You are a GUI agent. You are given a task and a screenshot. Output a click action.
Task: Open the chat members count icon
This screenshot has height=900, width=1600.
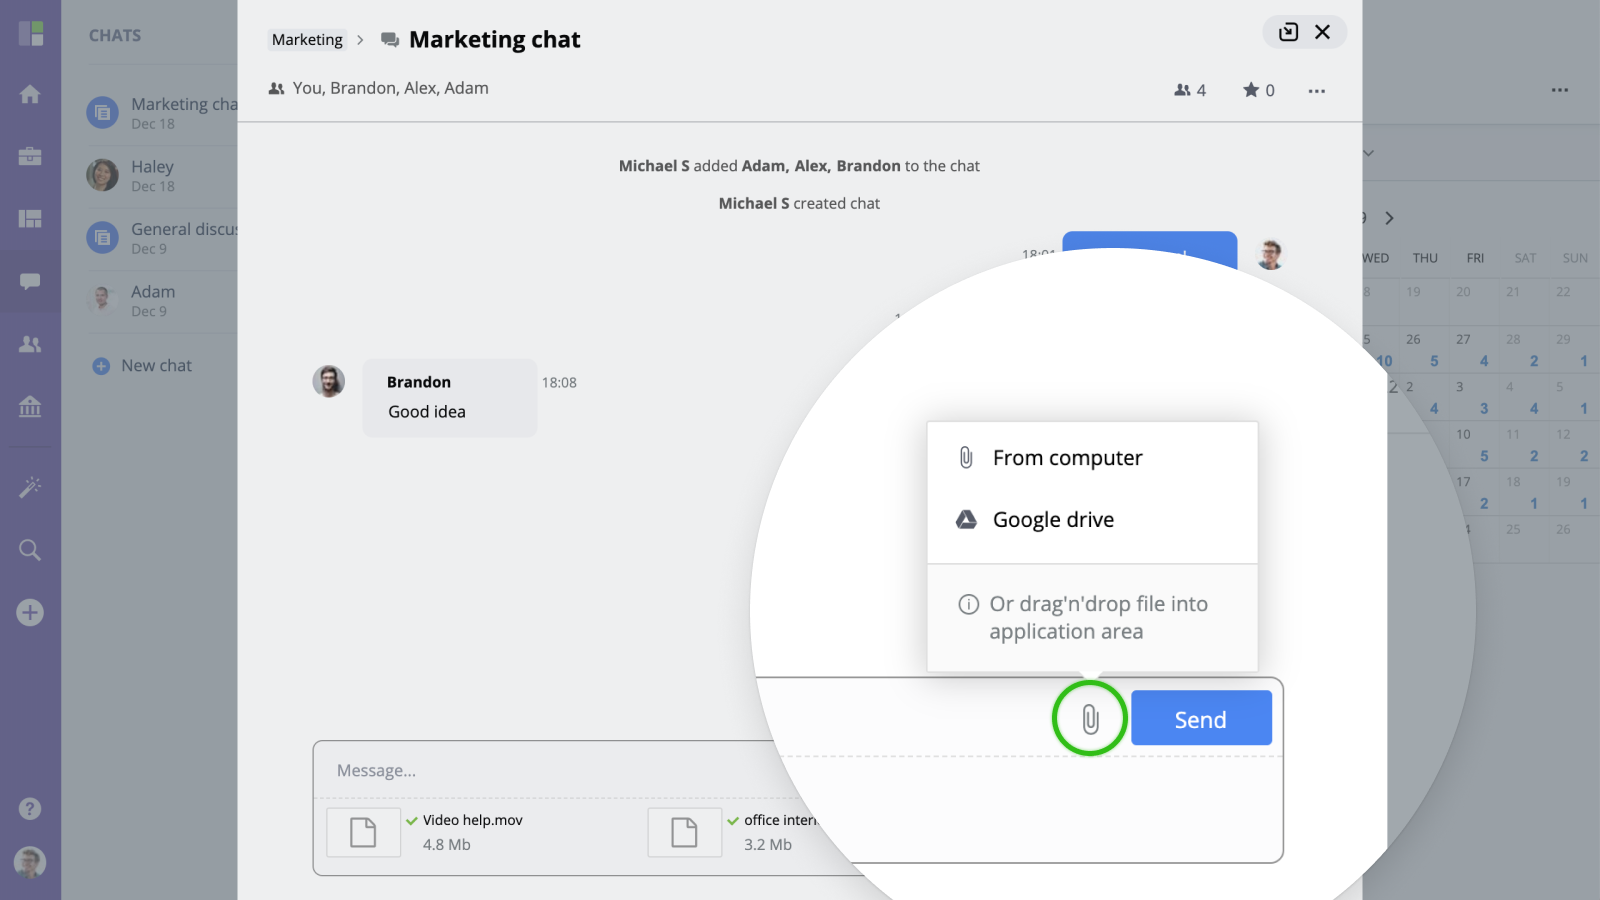click(1190, 90)
